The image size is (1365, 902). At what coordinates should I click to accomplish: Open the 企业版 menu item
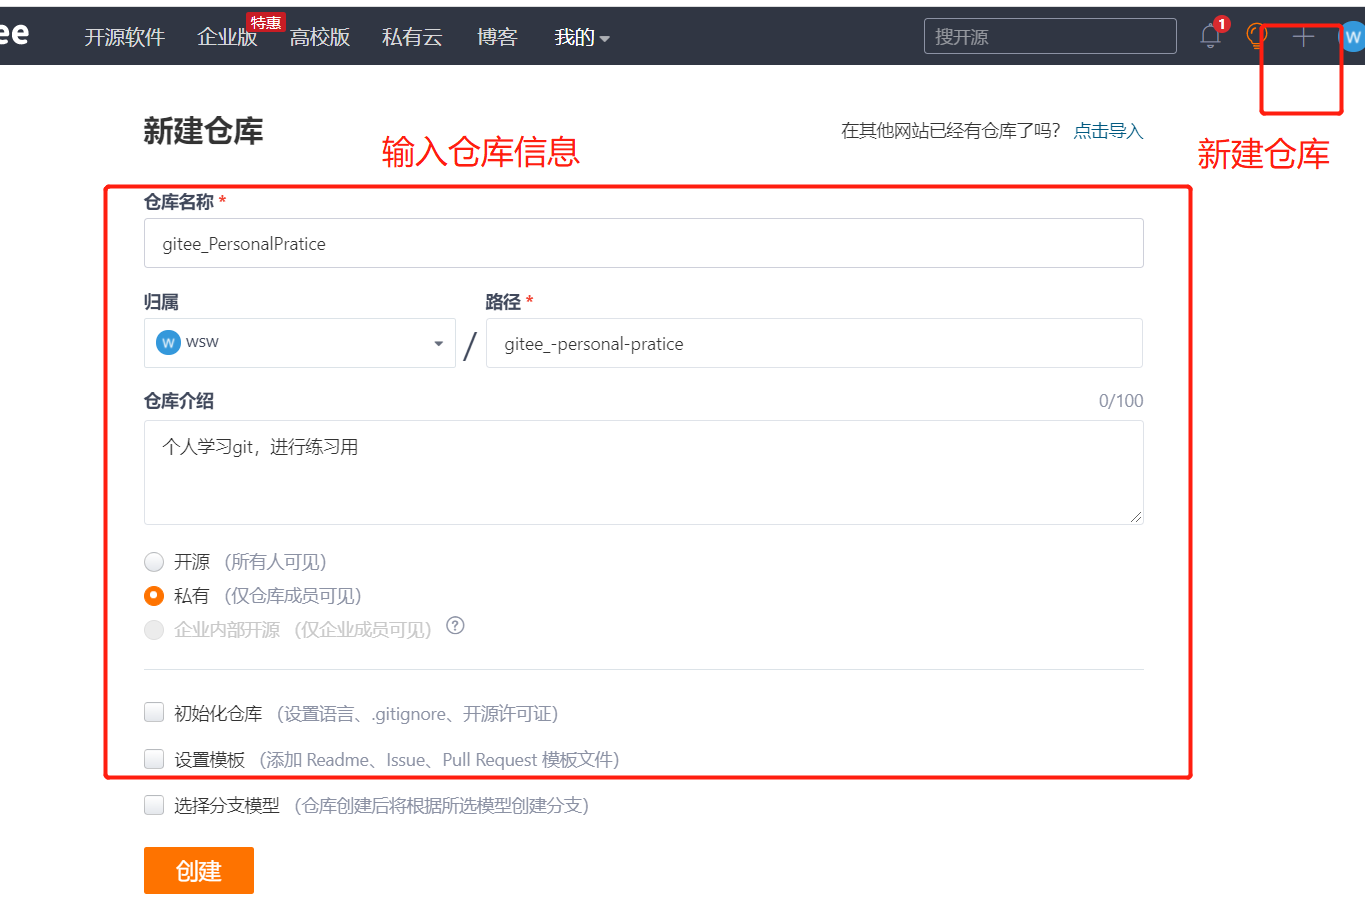227,37
